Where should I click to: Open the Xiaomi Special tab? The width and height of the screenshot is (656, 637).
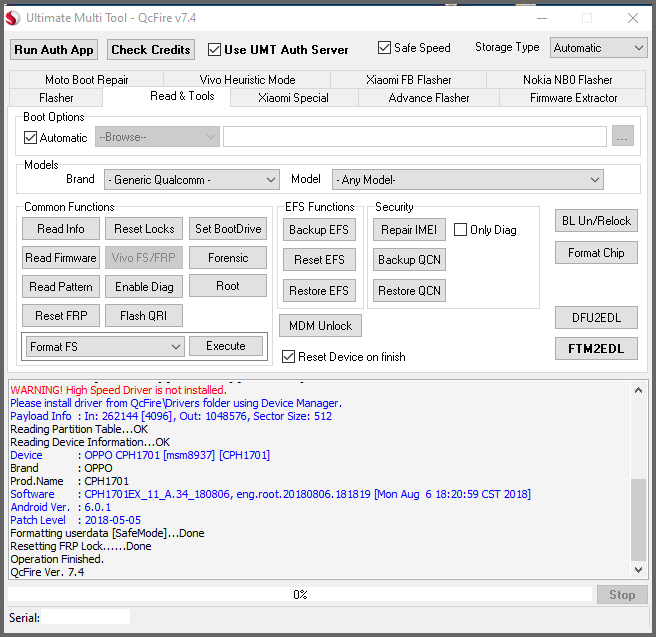(293, 98)
